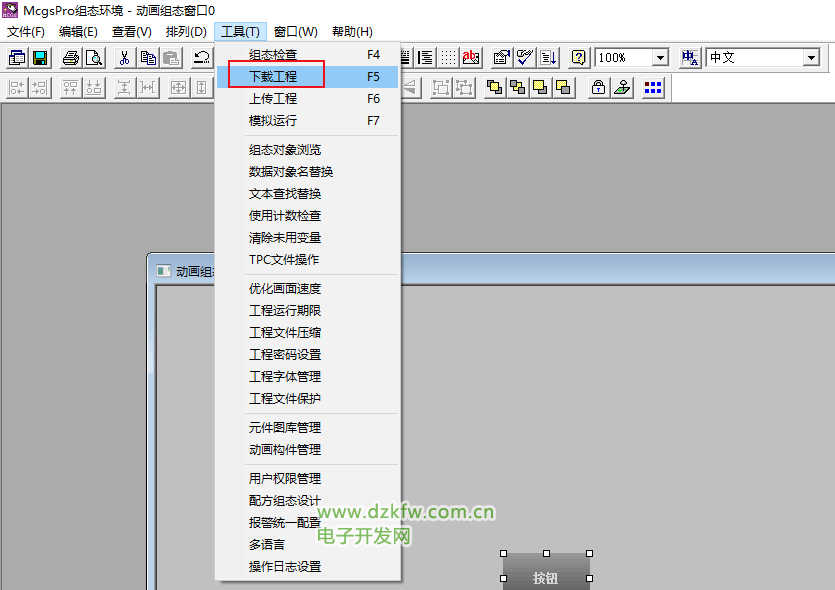Open the 文件(F) menu
This screenshot has height=590, width=835.
[x=26, y=32]
